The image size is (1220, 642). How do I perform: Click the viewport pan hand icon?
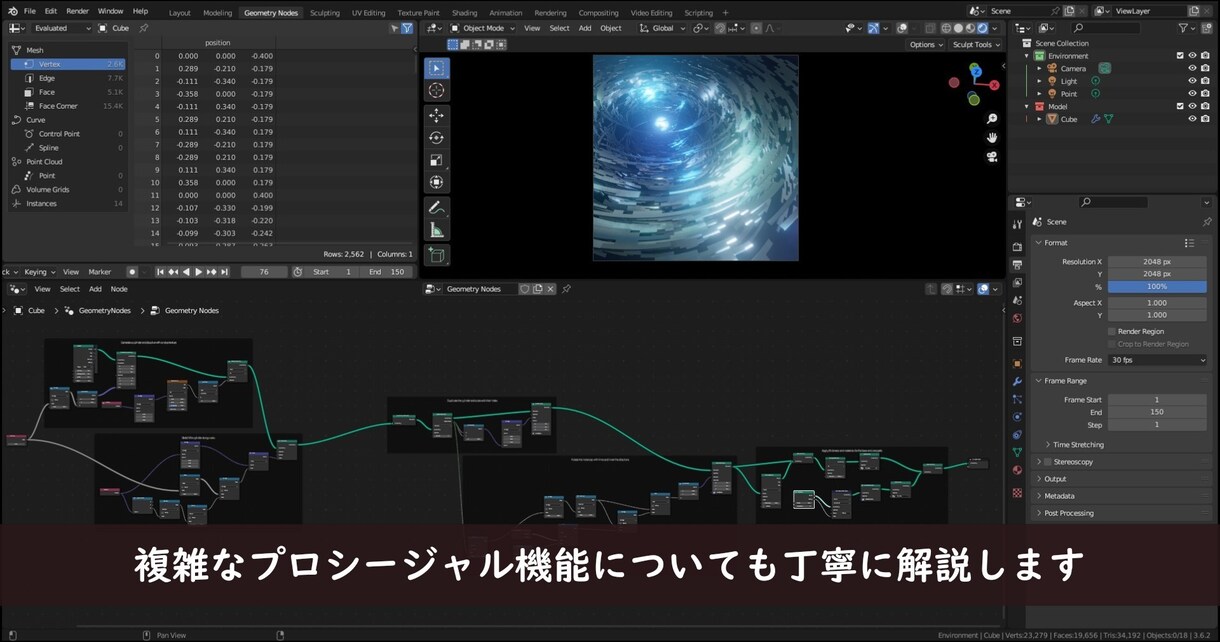(992, 137)
